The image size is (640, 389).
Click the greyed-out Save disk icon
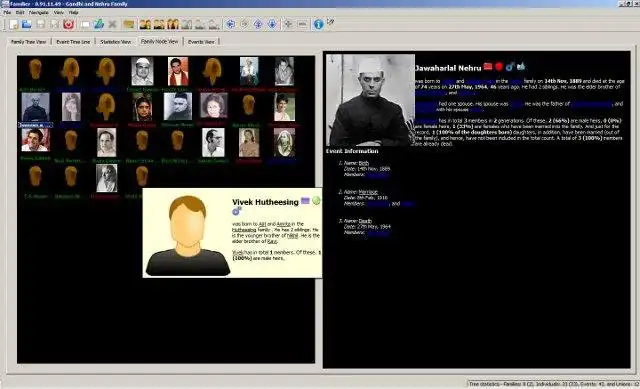[x=40, y=24]
